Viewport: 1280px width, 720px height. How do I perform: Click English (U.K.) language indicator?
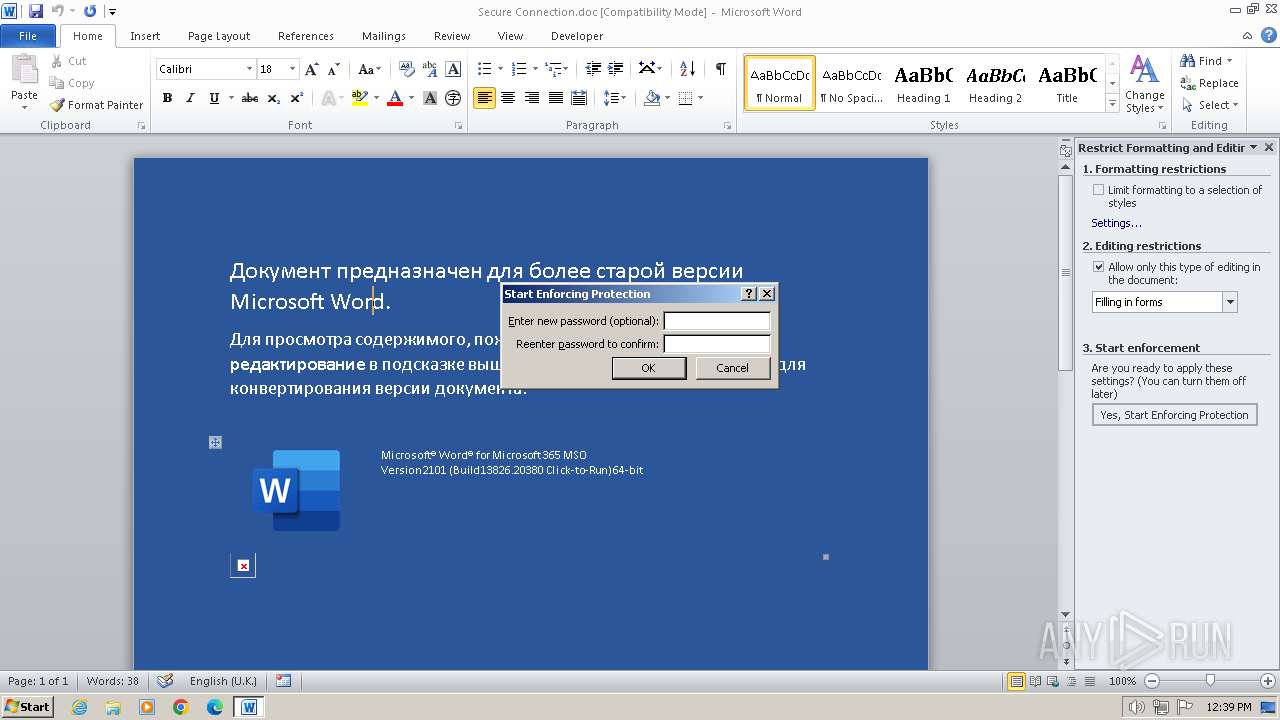(223, 681)
